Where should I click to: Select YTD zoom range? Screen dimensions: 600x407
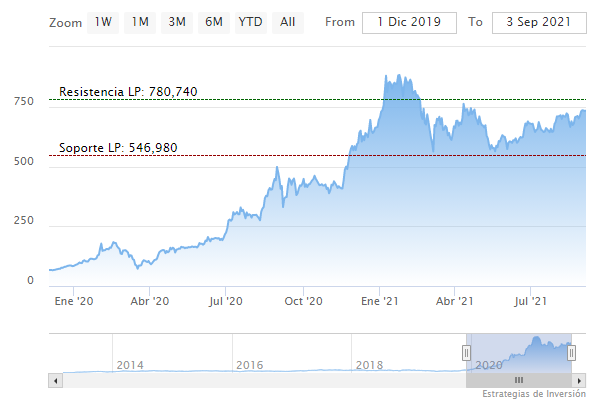(x=250, y=22)
